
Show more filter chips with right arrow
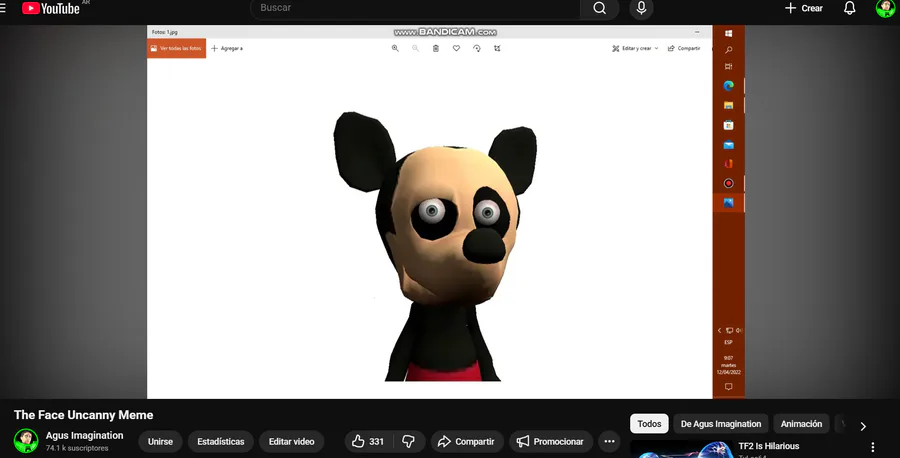coord(863,425)
